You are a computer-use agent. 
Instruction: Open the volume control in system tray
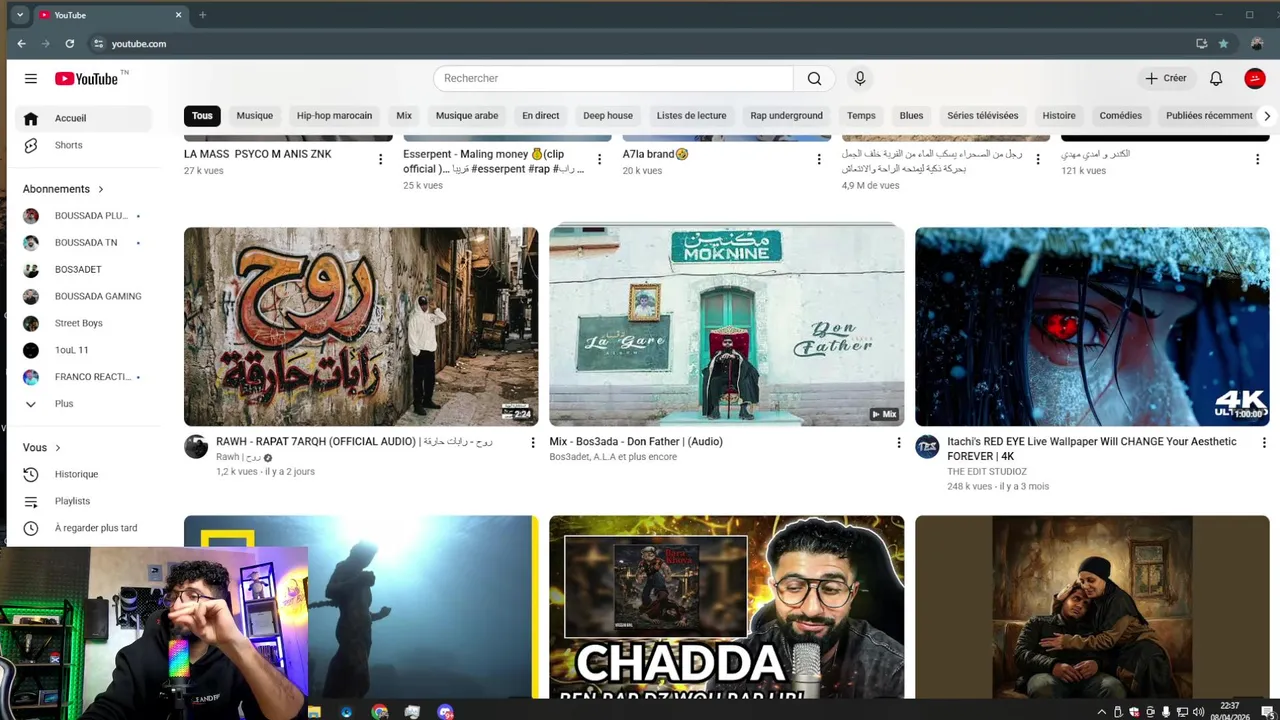coord(1198,712)
